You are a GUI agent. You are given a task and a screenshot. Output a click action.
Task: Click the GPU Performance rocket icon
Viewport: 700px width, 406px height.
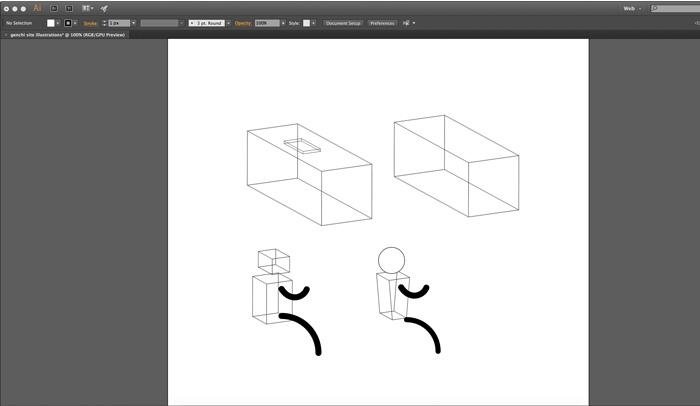click(x=104, y=8)
